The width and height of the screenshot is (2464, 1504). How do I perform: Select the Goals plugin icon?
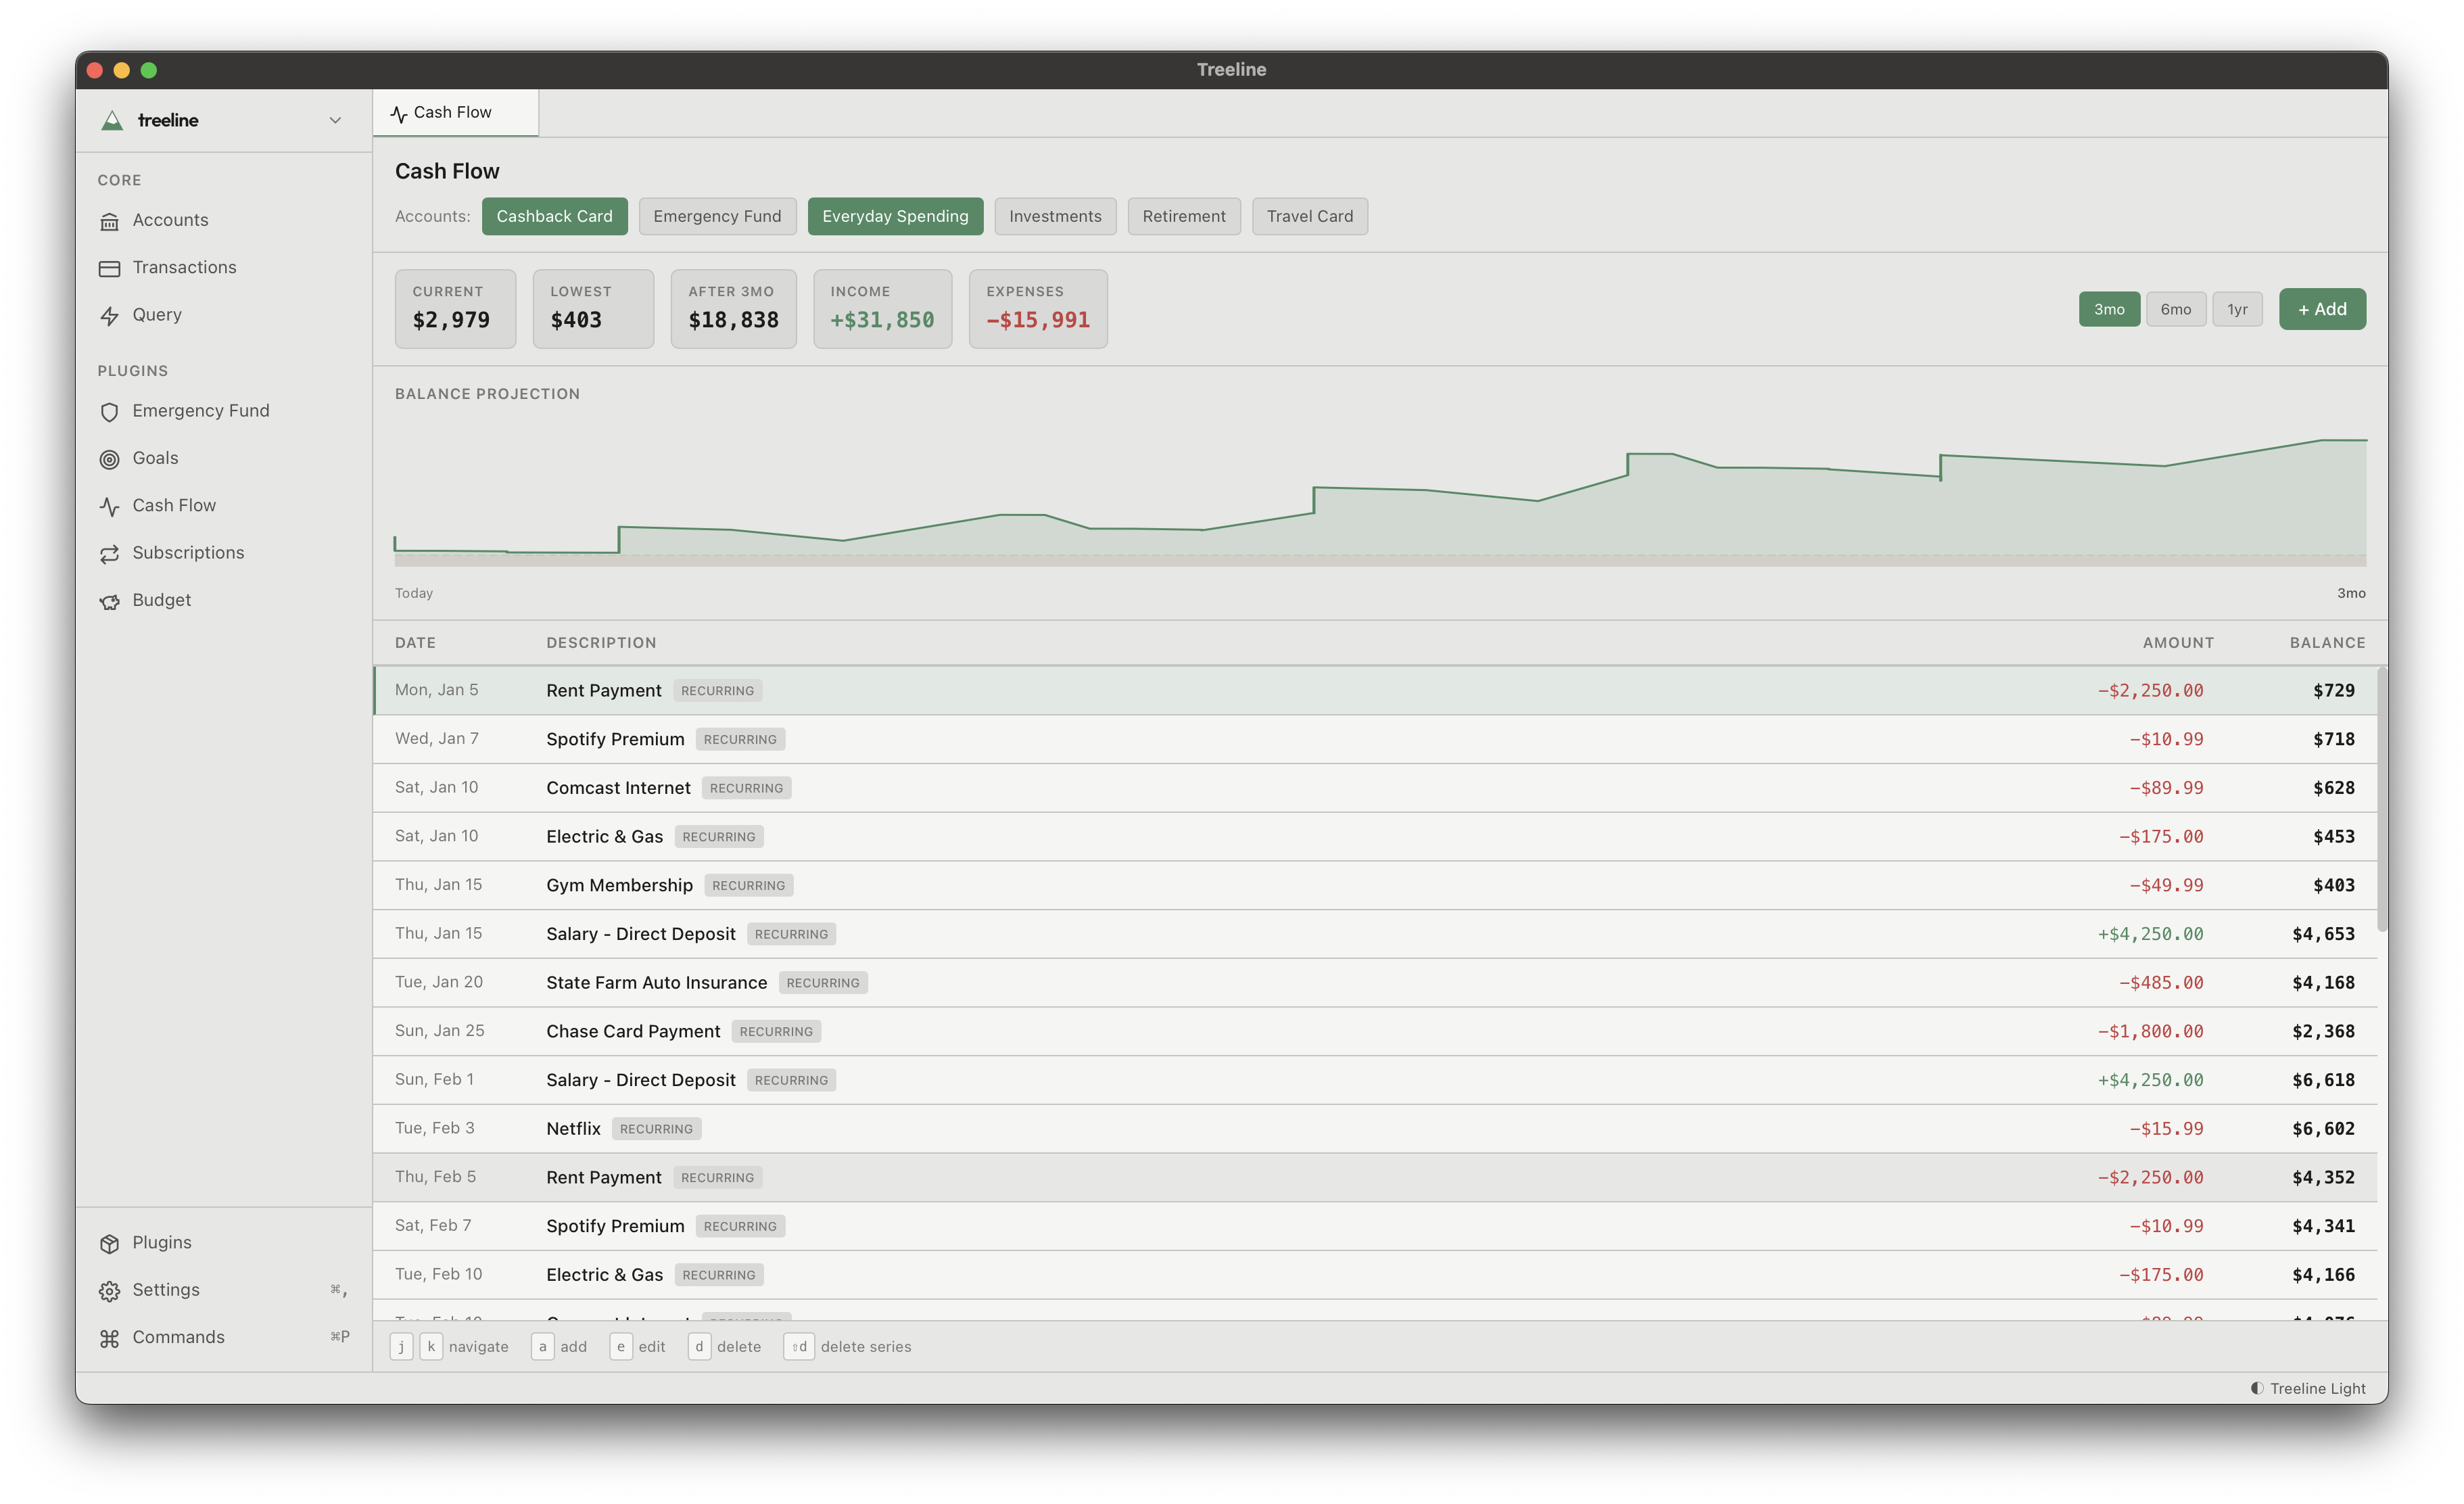point(110,459)
